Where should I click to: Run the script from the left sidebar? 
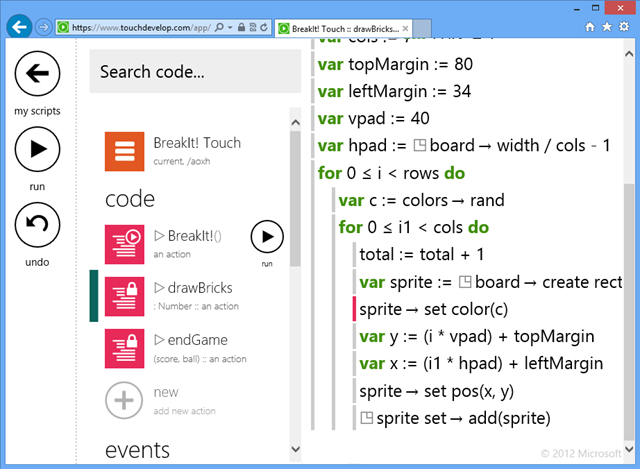coord(37,149)
